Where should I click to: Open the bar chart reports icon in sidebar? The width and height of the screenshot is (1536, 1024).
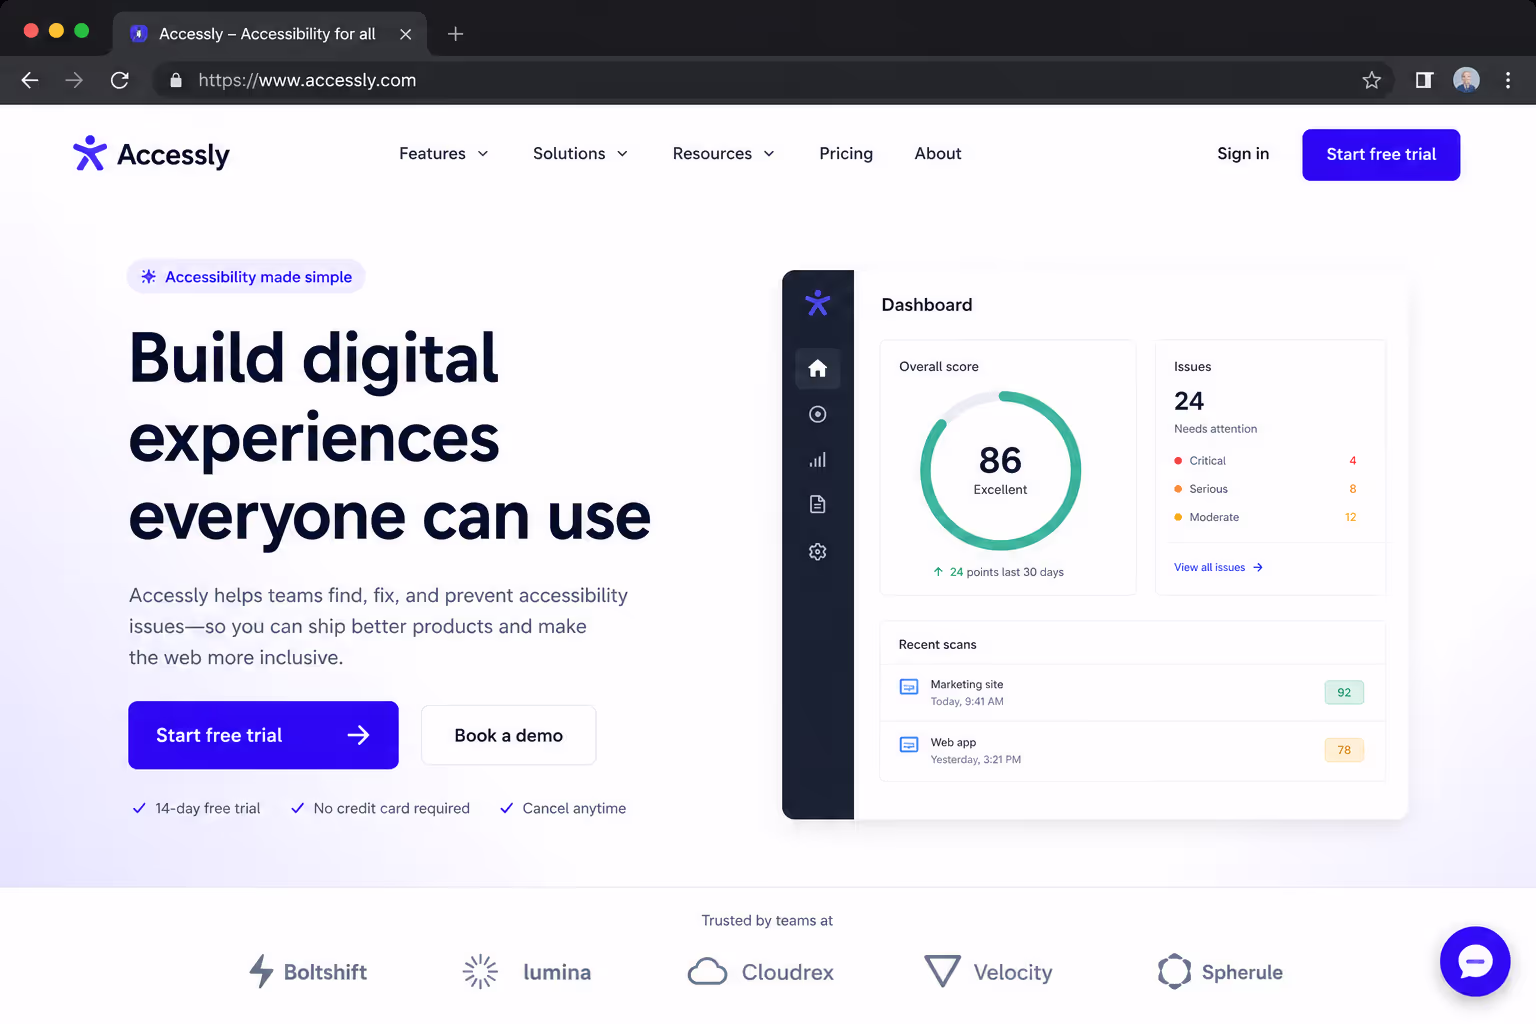(x=817, y=460)
